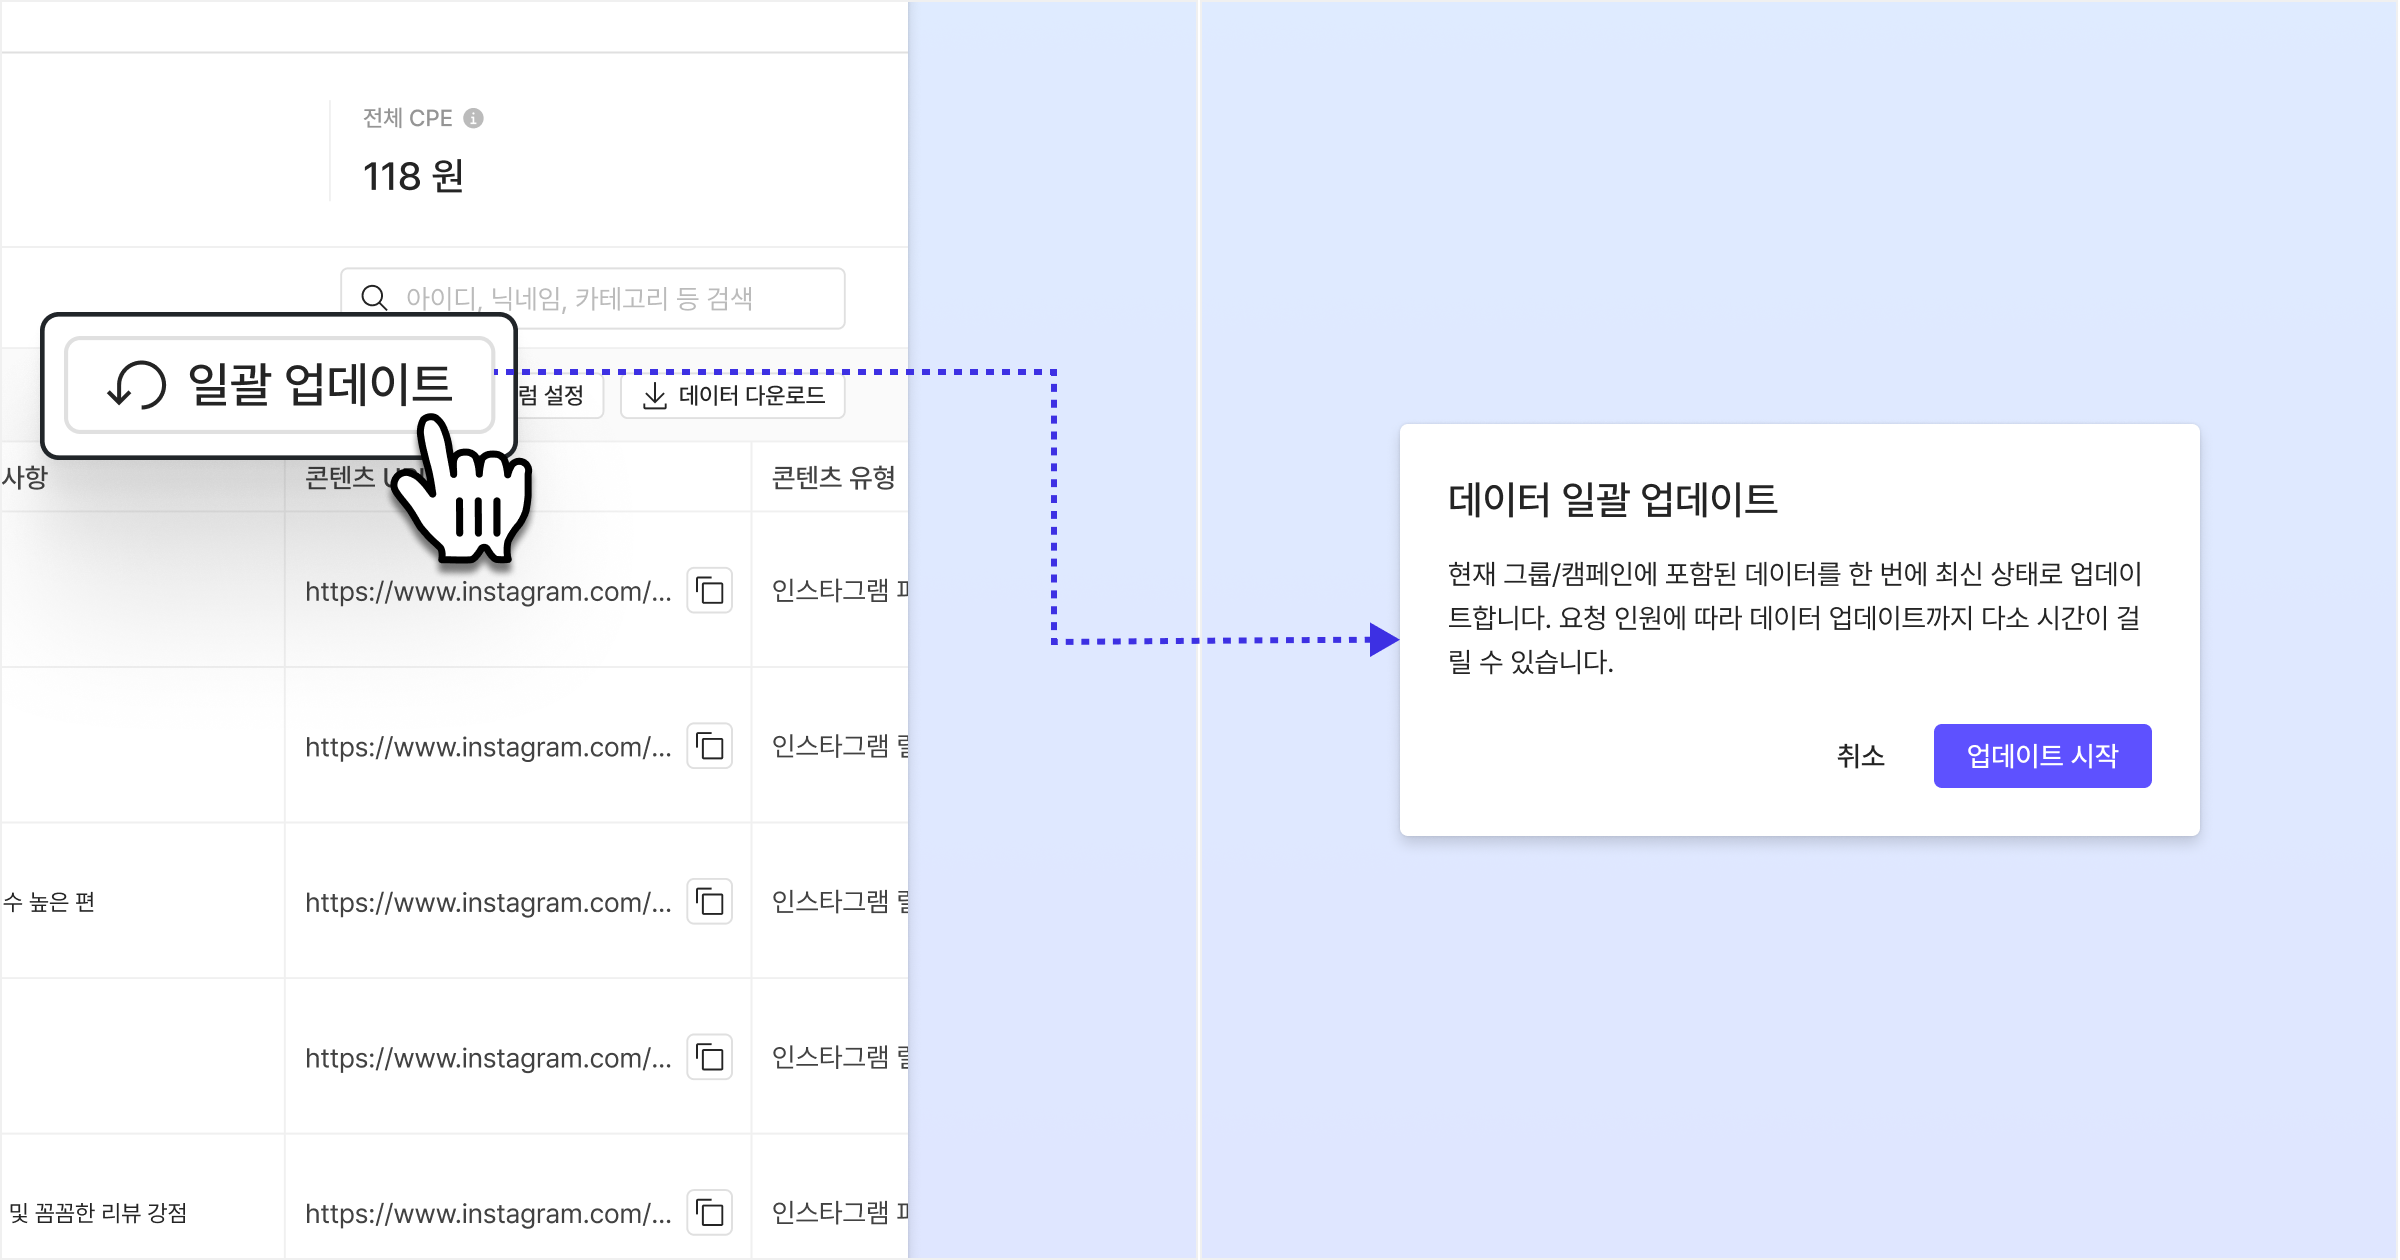Copy the third Instagram URL
The width and height of the screenshot is (2400, 1260).
click(x=710, y=902)
